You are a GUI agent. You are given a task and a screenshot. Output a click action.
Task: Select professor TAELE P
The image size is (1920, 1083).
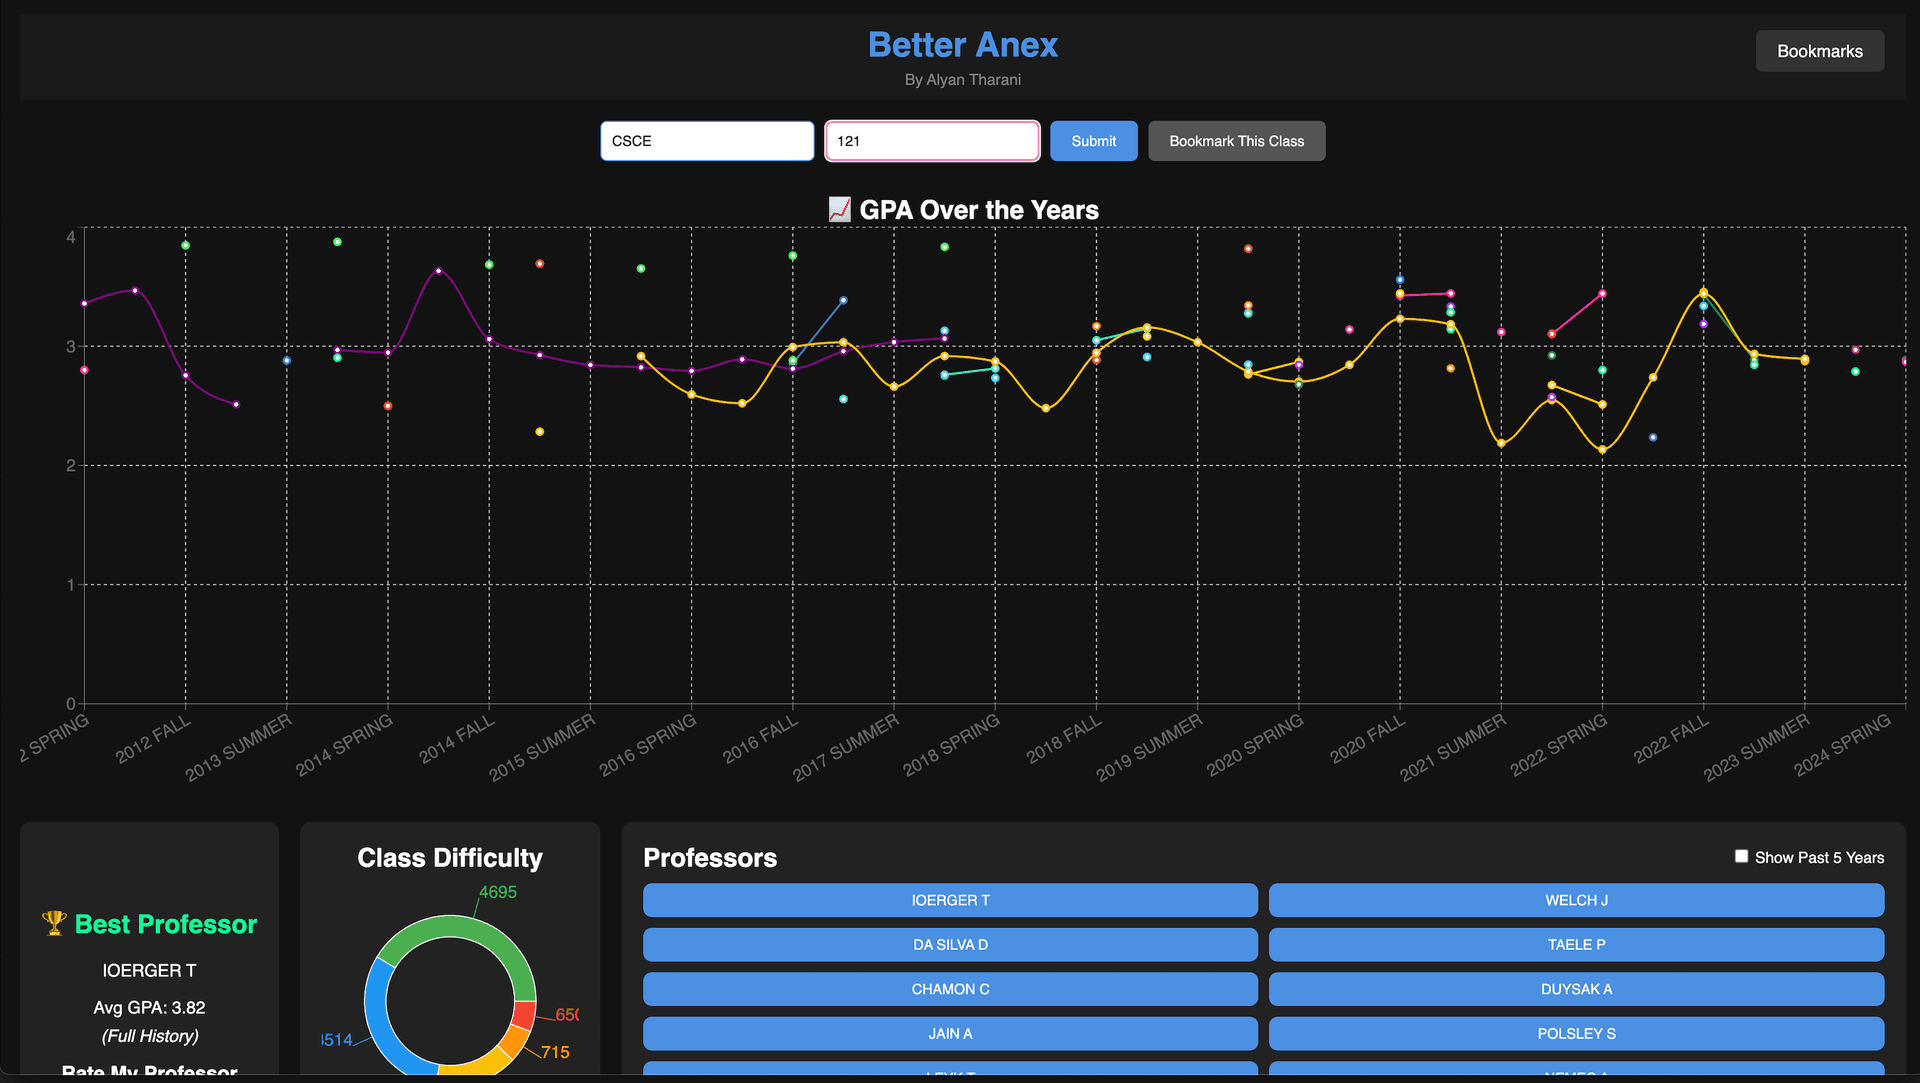[x=1576, y=944]
